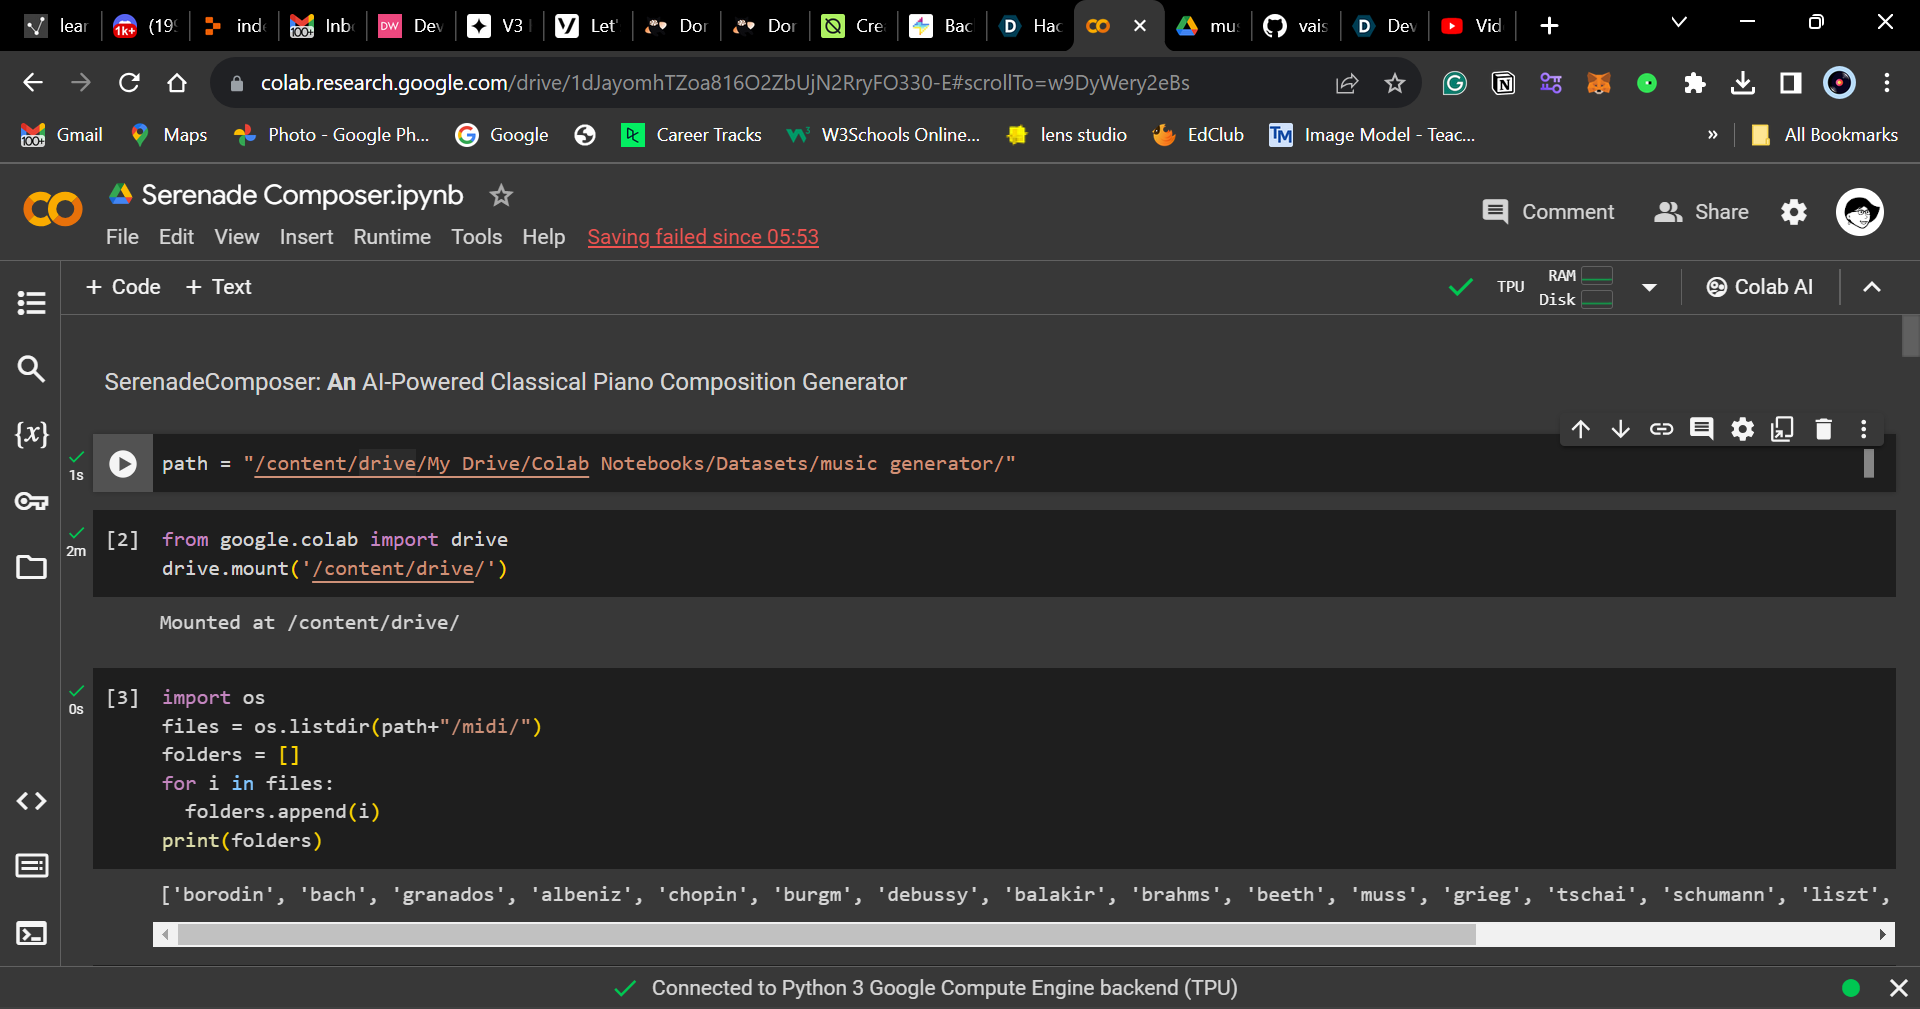Delete the selected cell with trash icon
Image resolution: width=1920 pixels, height=1009 pixels.
[x=1823, y=429]
